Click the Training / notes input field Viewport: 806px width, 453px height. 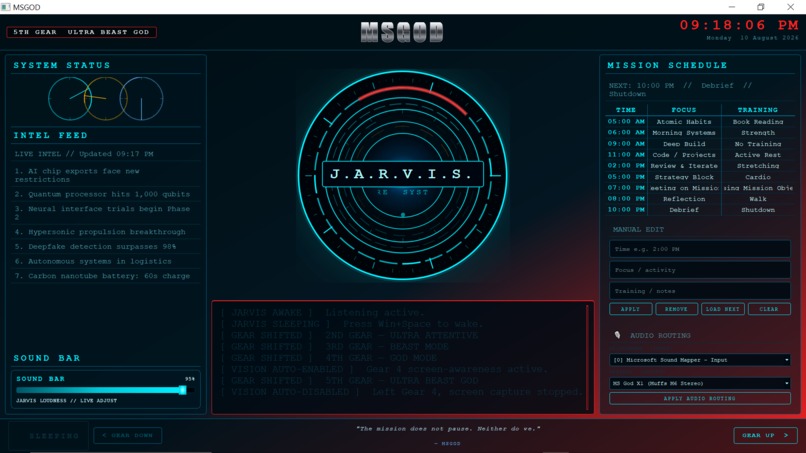tap(700, 291)
